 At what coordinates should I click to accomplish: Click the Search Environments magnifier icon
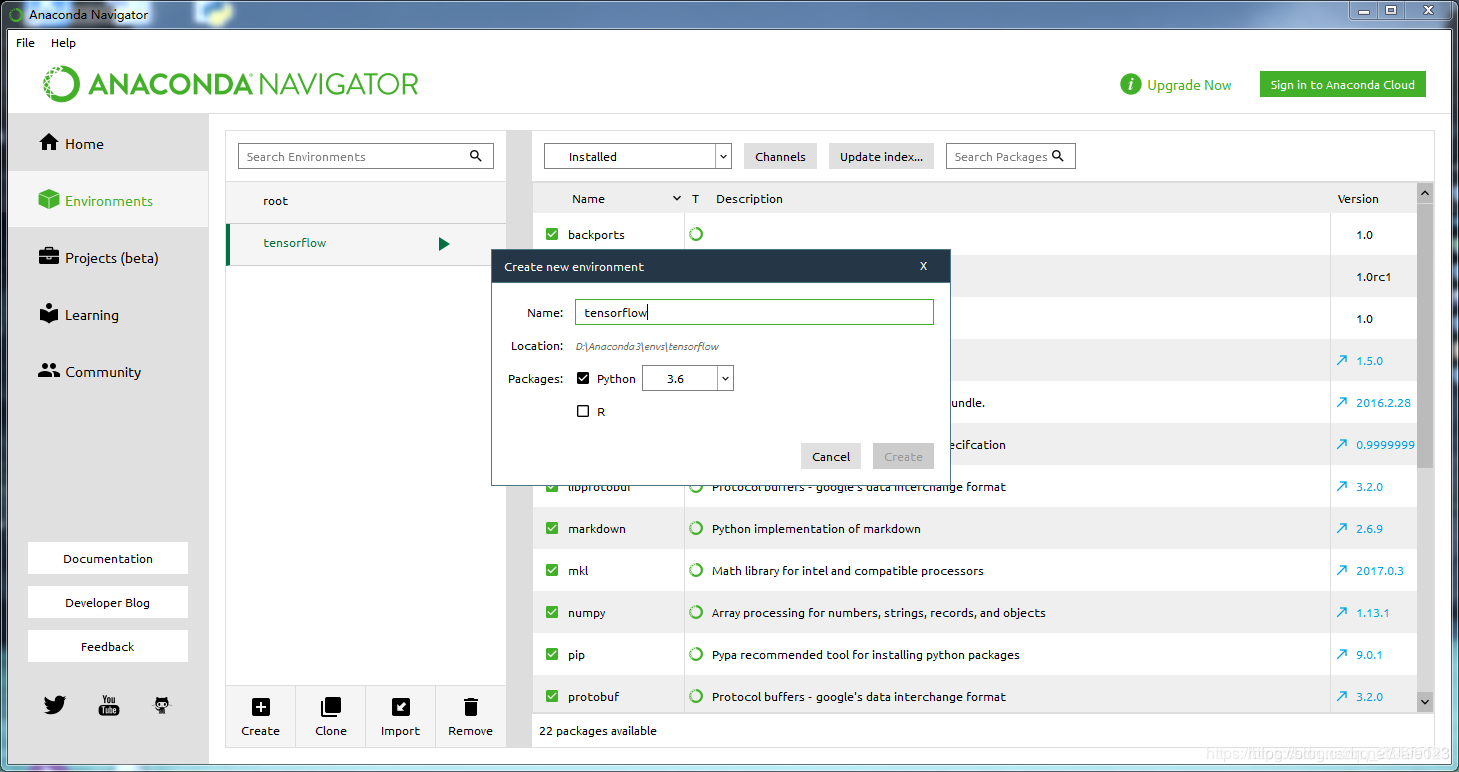tap(476, 156)
